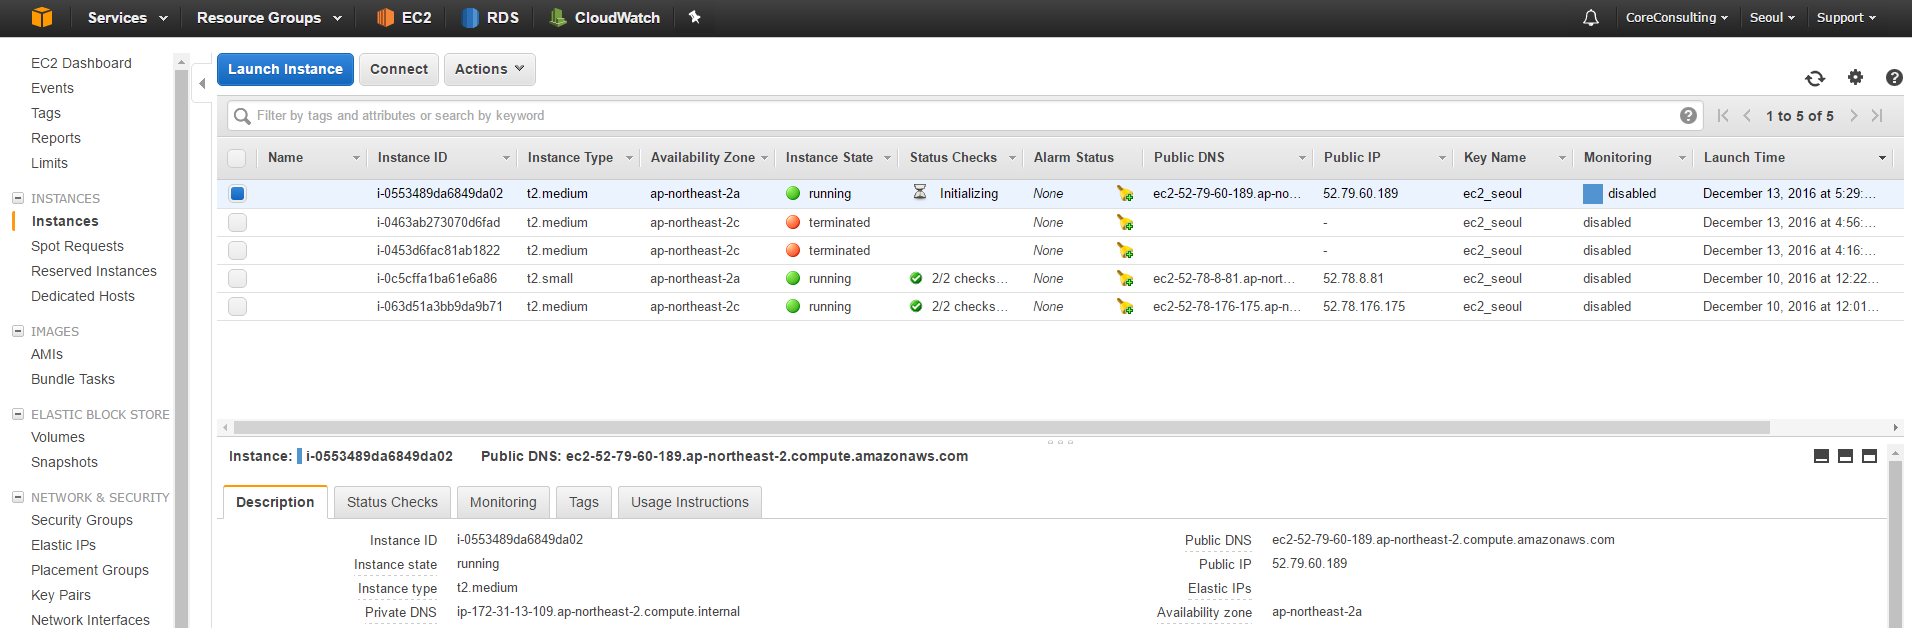Open the Resource Groups dropdown
This screenshot has height=628, width=1912.
269,17
